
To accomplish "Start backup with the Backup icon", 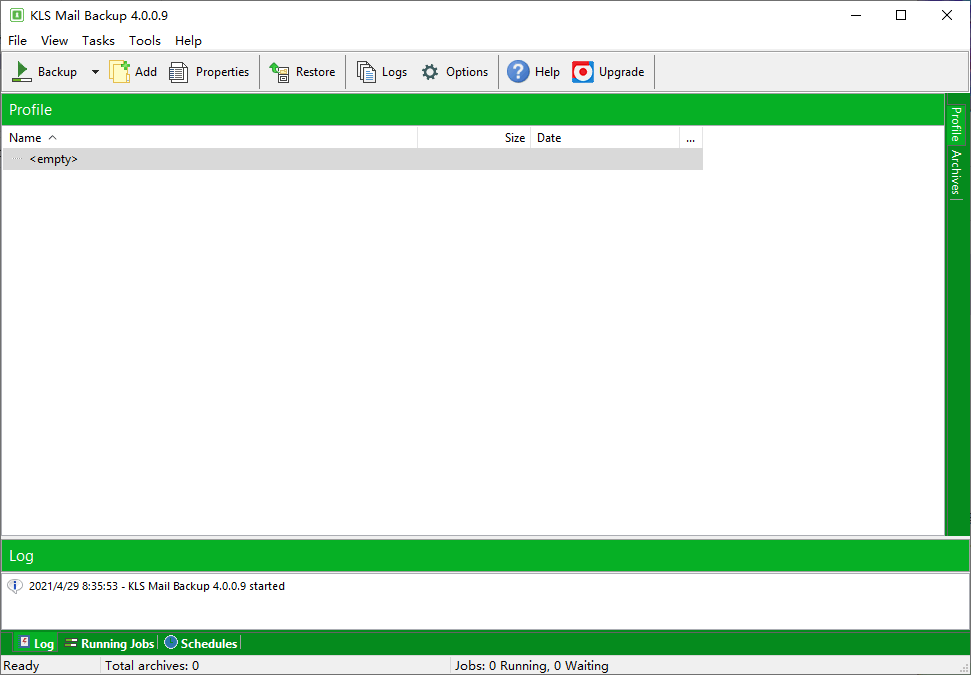I will tap(45, 72).
